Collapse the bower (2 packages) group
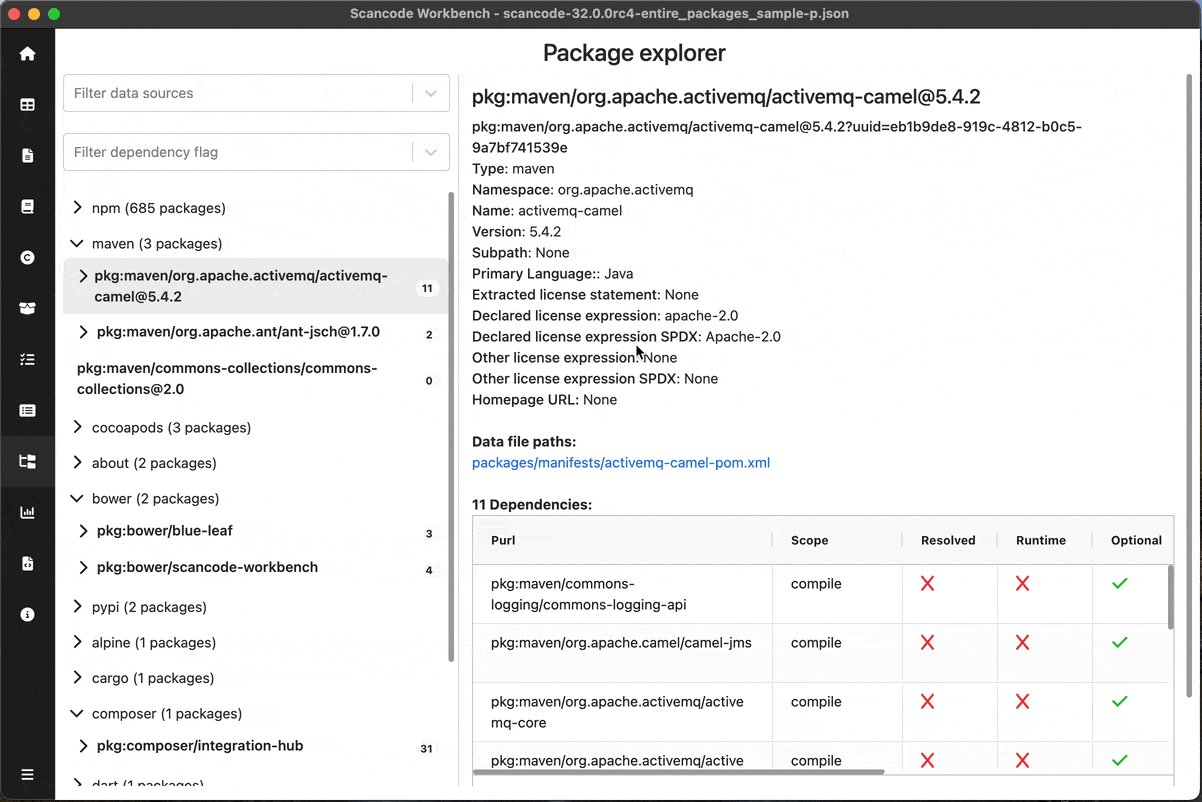 [78, 498]
